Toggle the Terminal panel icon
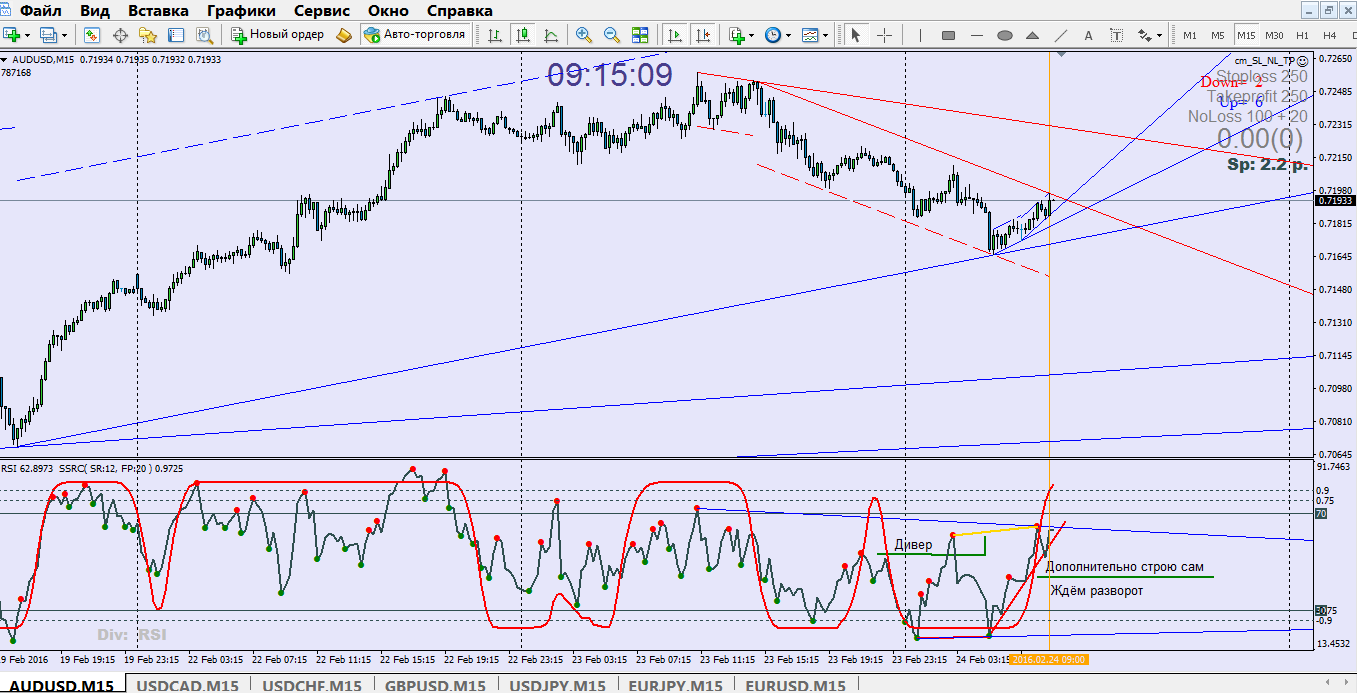Image resolution: width=1357 pixels, height=693 pixels. 176,35
